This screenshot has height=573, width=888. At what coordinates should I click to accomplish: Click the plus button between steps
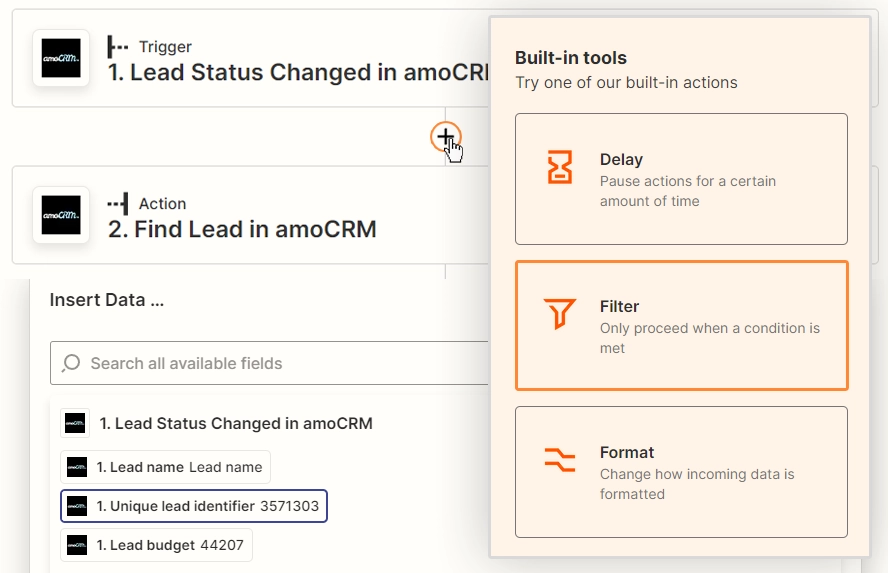coord(446,136)
